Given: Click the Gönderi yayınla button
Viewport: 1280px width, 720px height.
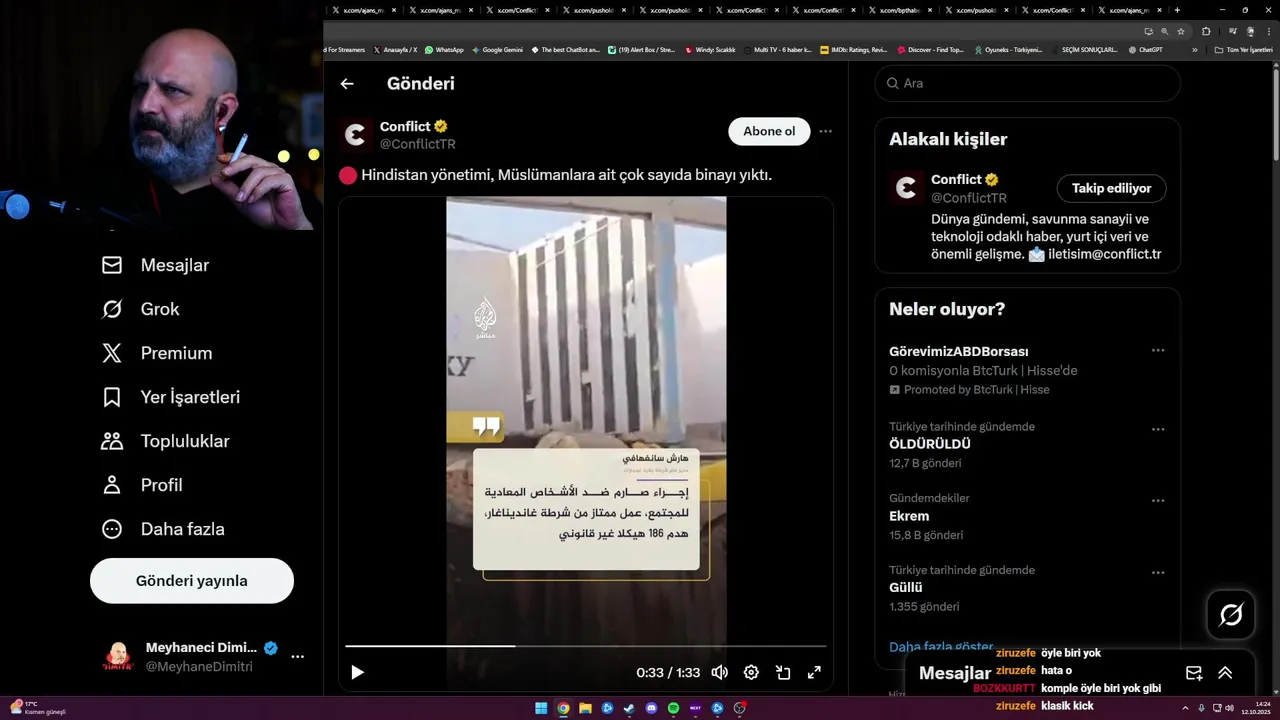Looking at the screenshot, I should 192,581.
